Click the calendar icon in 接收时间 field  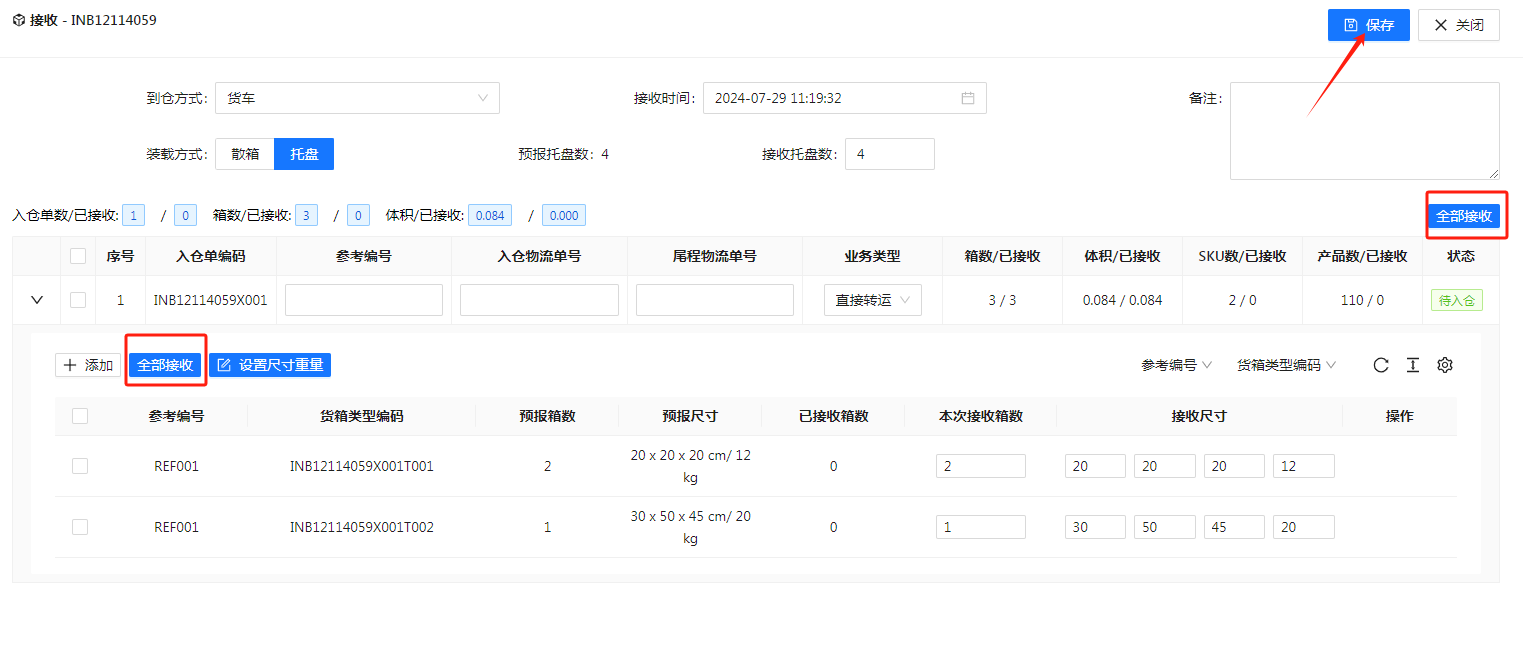click(968, 98)
